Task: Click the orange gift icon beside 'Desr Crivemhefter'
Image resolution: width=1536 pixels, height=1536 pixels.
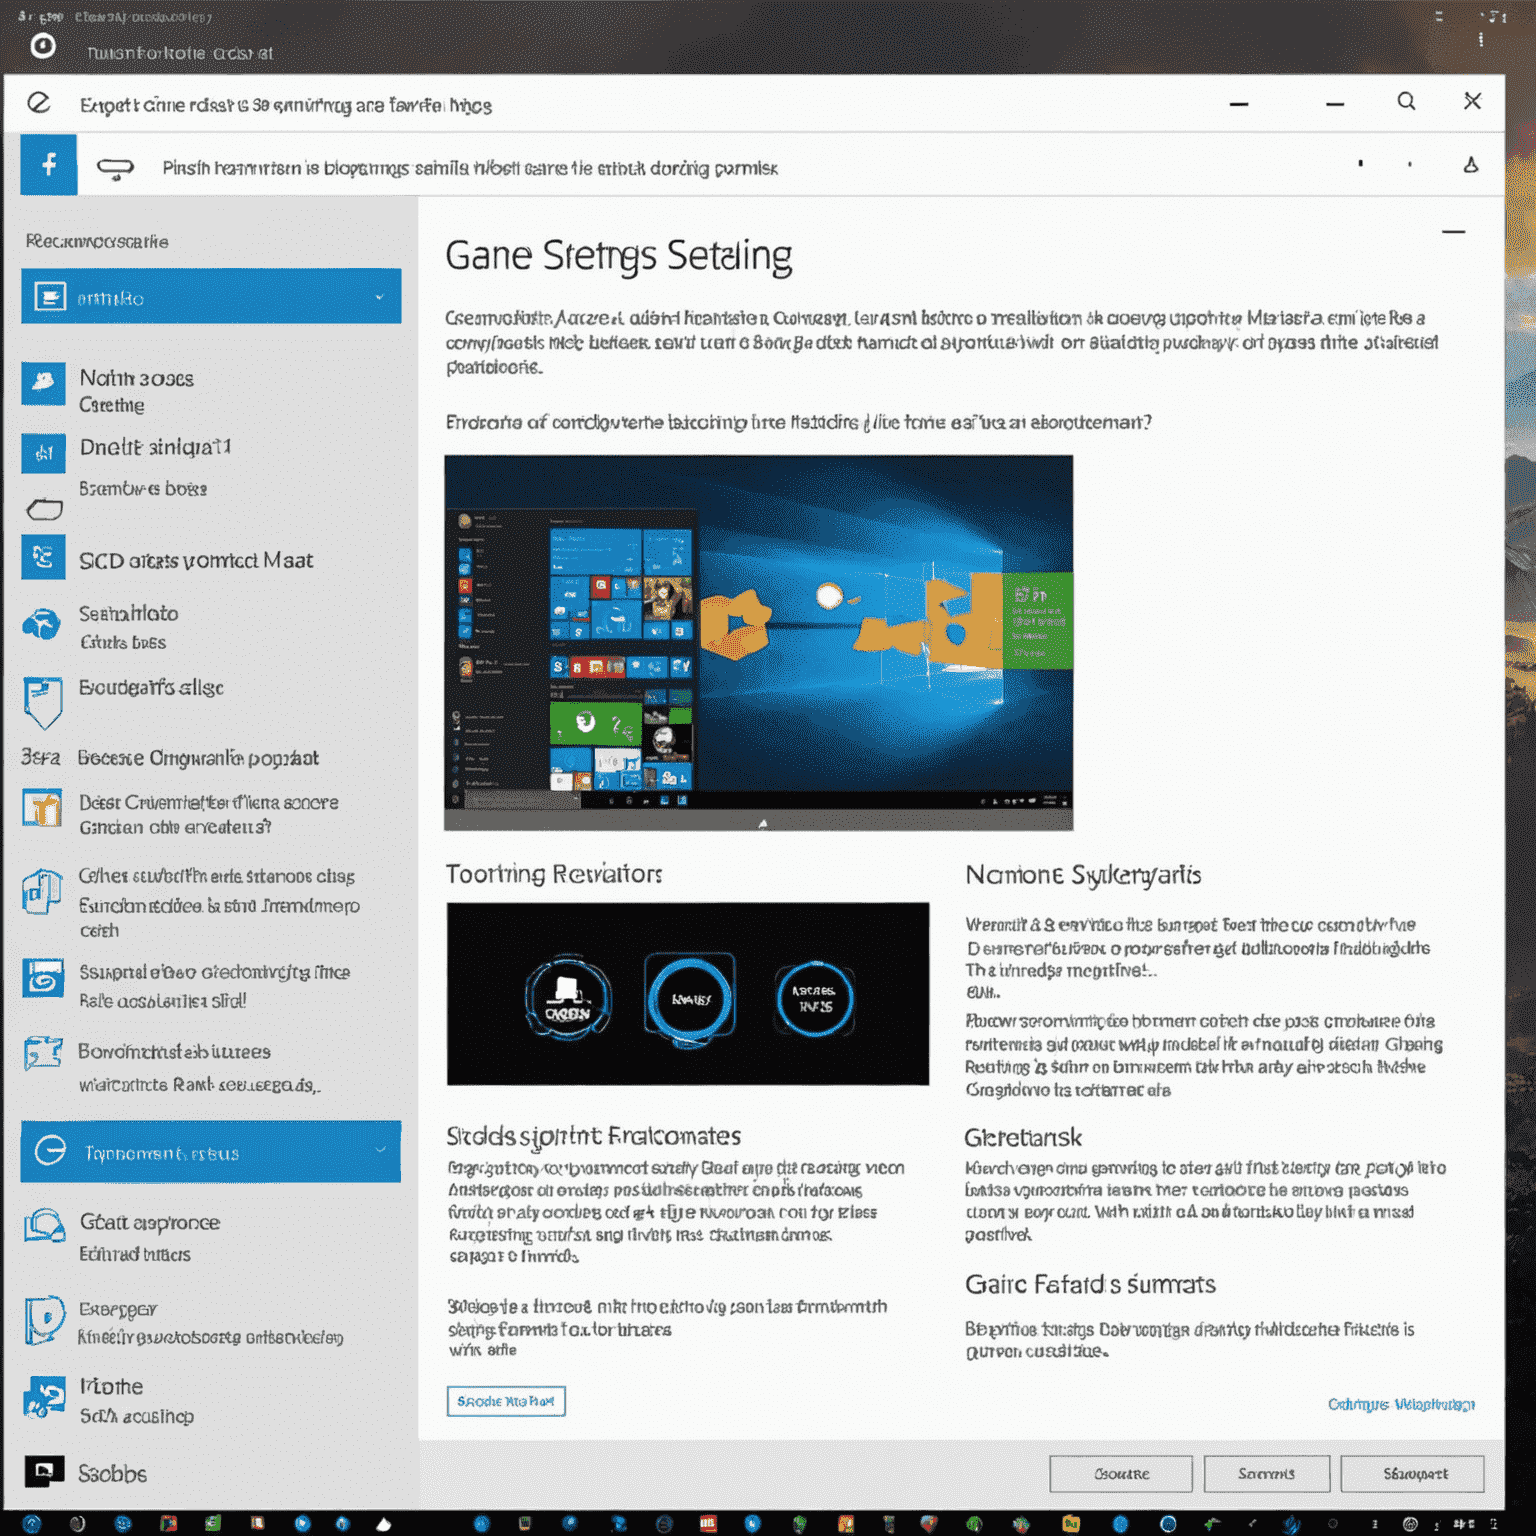Action: coord(42,808)
